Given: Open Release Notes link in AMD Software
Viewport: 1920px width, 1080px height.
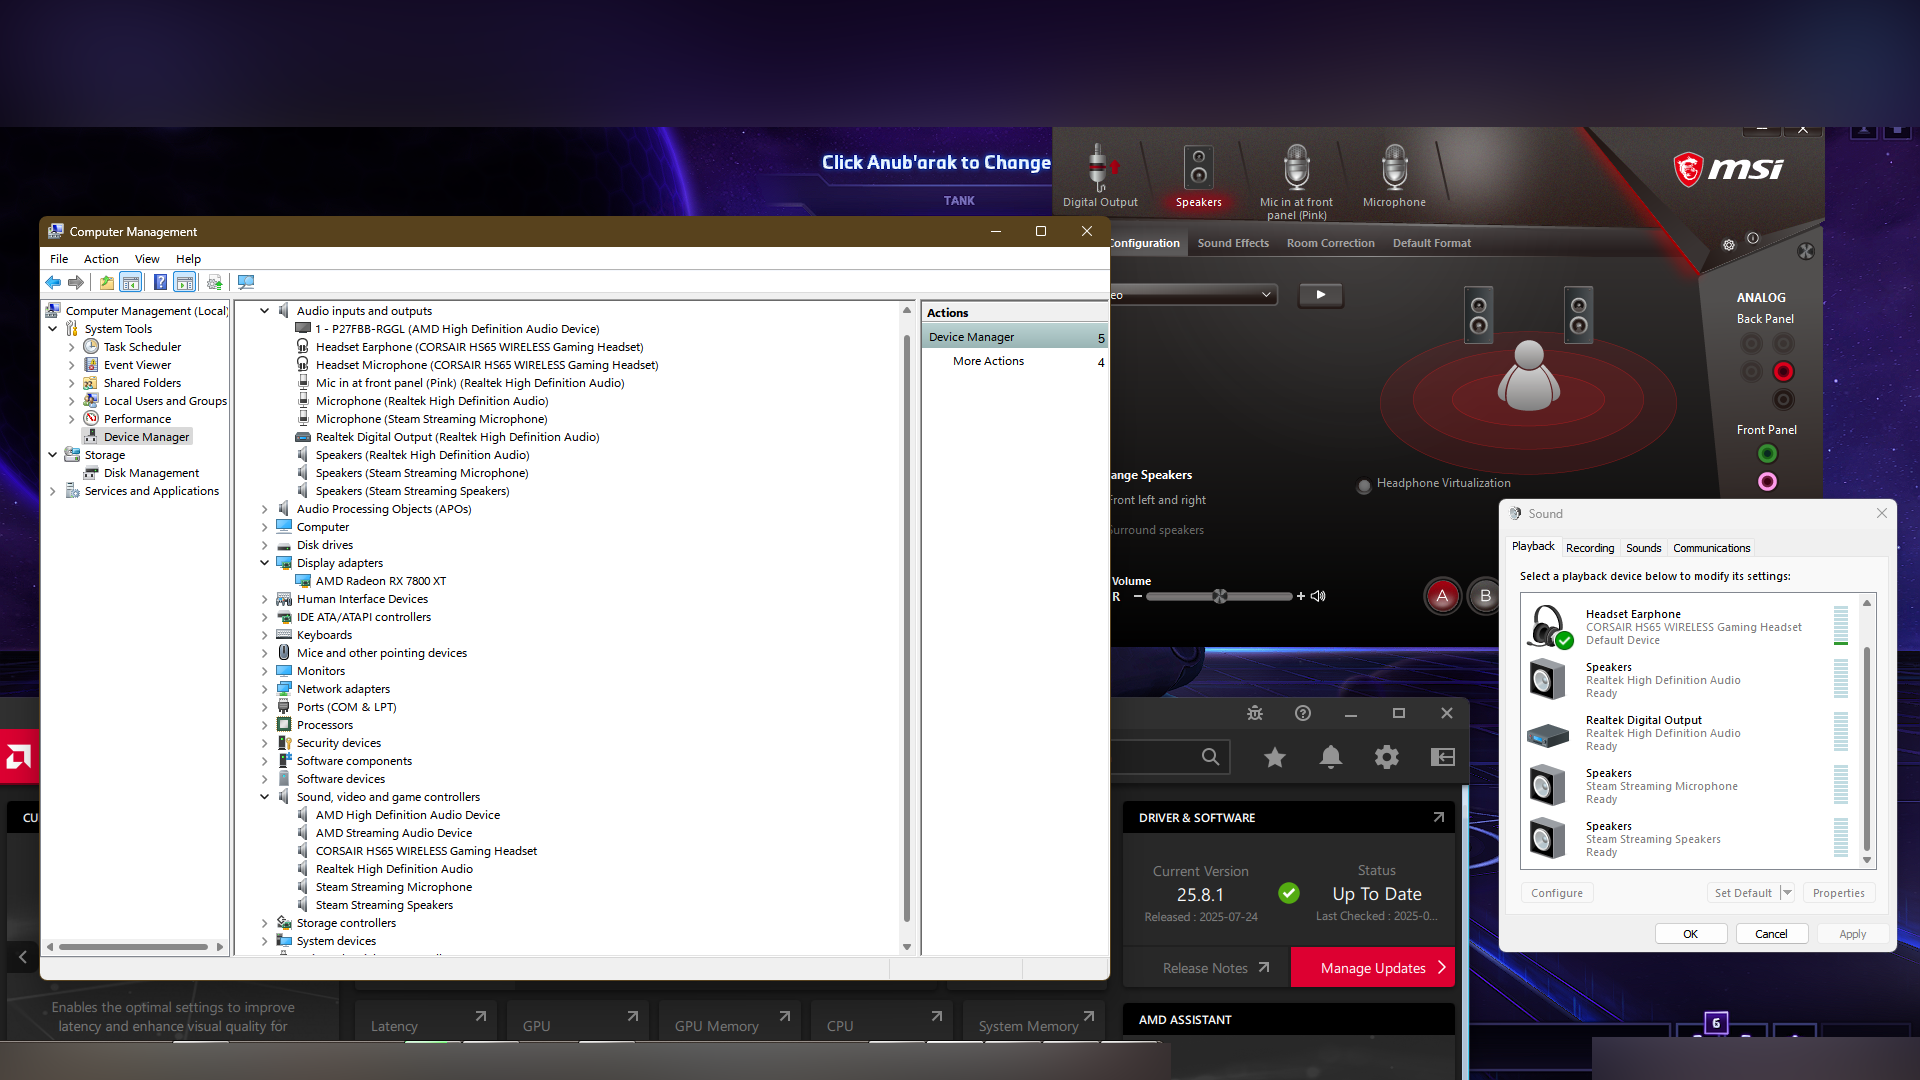Looking at the screenshot, I should 1215,968.
